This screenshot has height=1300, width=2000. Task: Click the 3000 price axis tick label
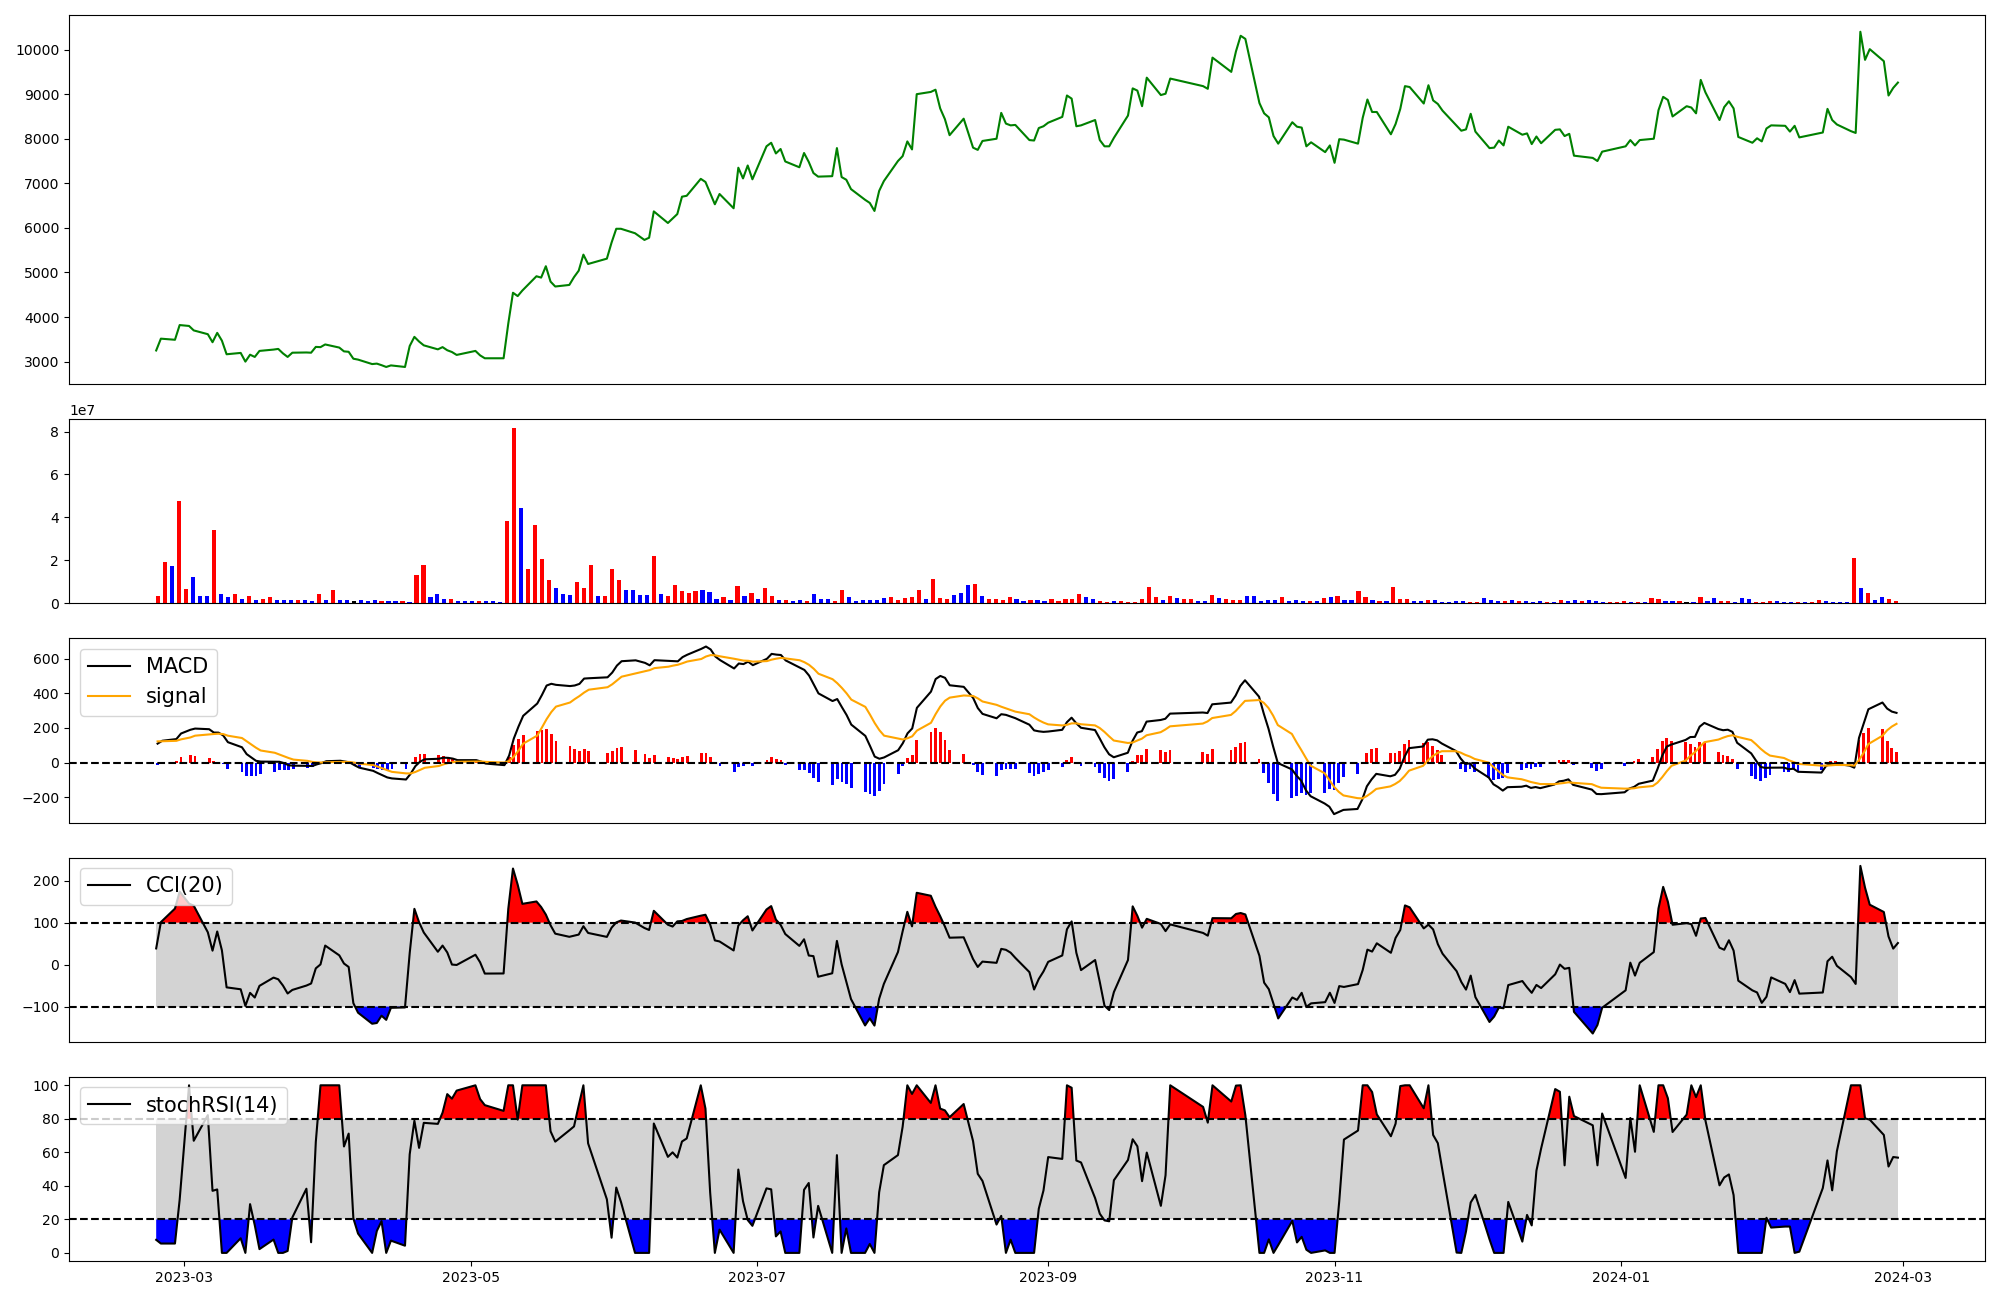coord(41,362)
